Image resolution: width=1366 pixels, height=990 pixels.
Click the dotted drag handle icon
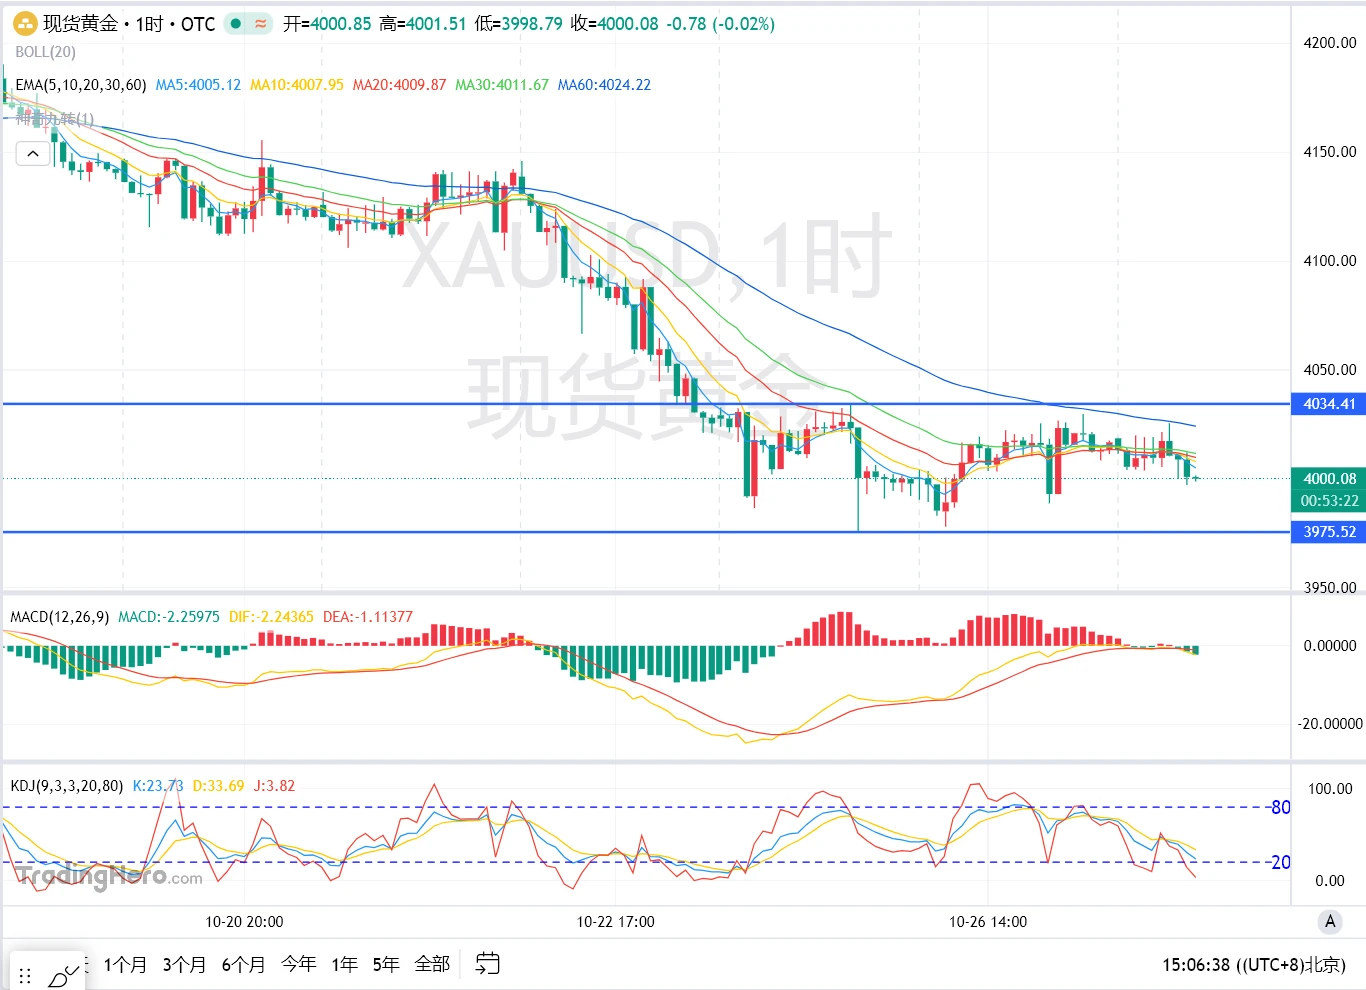25,975
